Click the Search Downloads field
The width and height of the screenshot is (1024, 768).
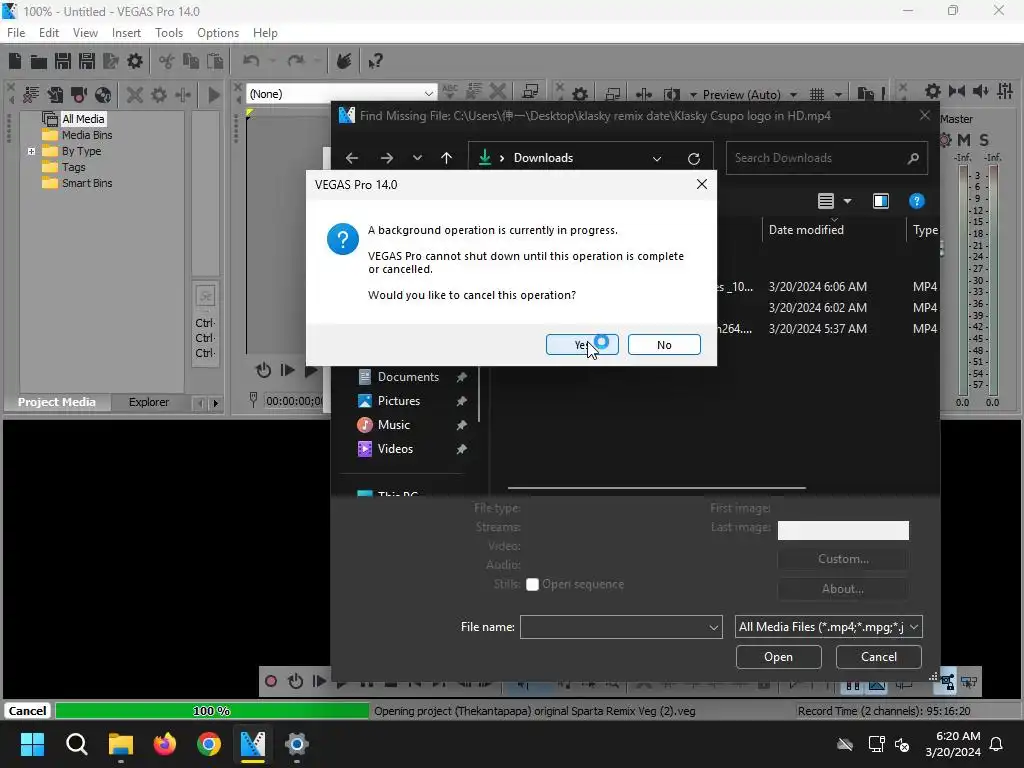pyautogui.click(x=826, y=158)
